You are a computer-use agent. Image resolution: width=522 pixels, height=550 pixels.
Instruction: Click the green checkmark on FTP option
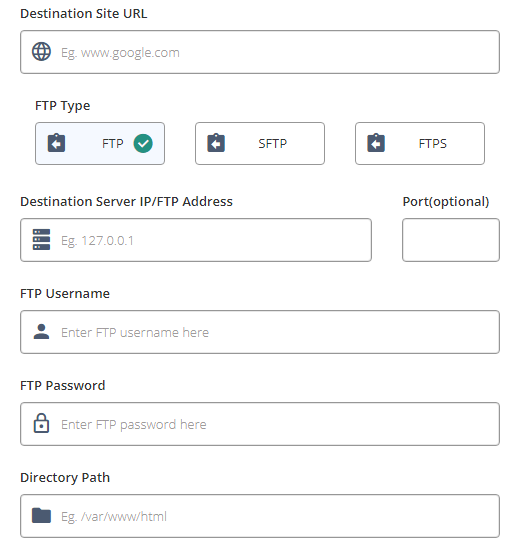click(143, 143)
